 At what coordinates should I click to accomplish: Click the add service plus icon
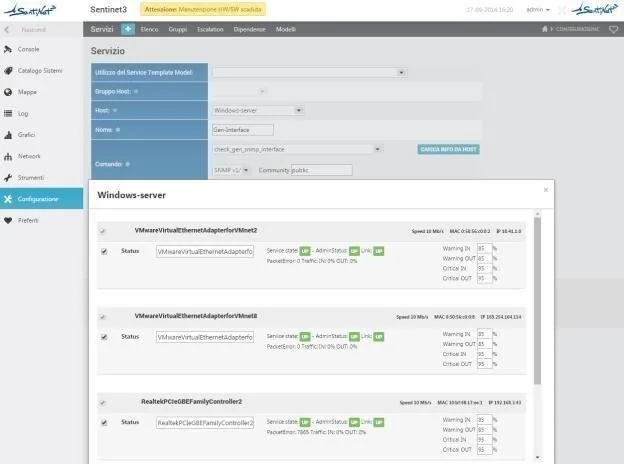point(128,29)
